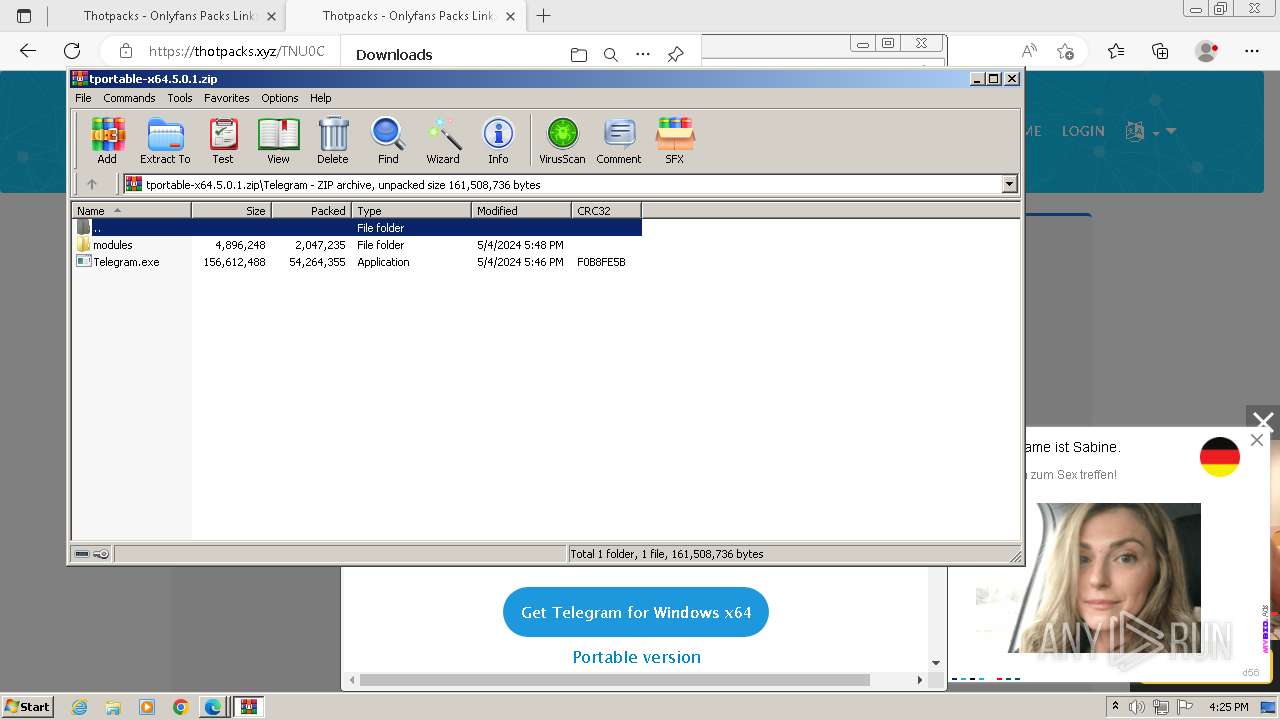Open Internet Explorer from taskbar
Viewport: 1280px width, 720px height.
tap(80, 707)
